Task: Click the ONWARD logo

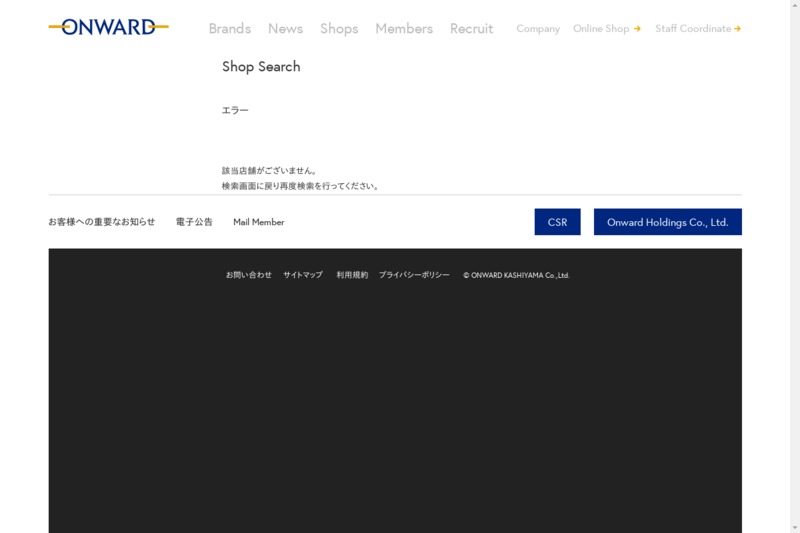Action: point(109,27)
